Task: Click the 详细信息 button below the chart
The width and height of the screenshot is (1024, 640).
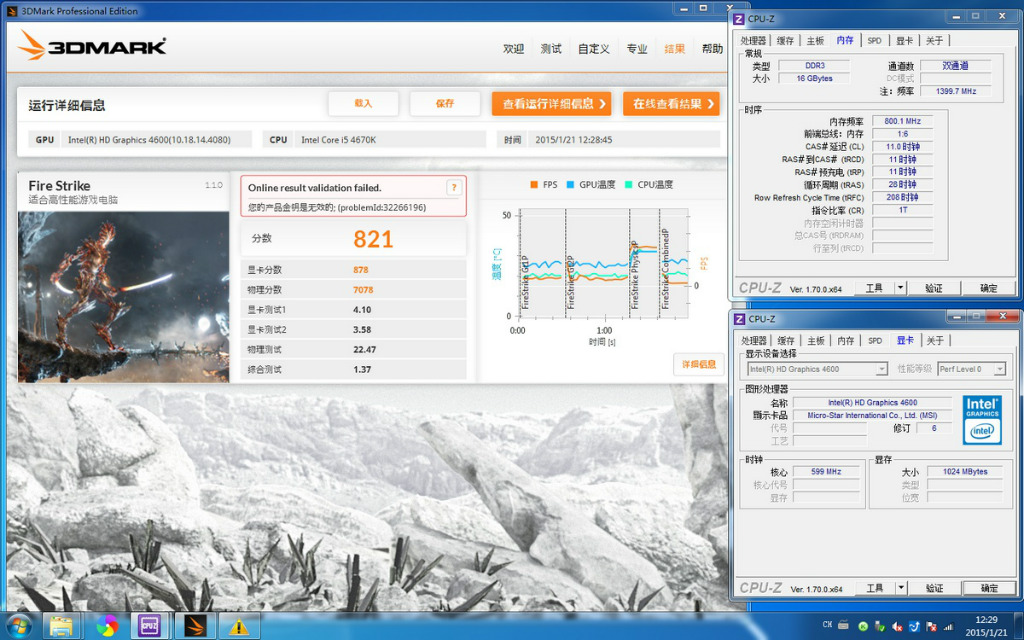Action: (699, 364)
